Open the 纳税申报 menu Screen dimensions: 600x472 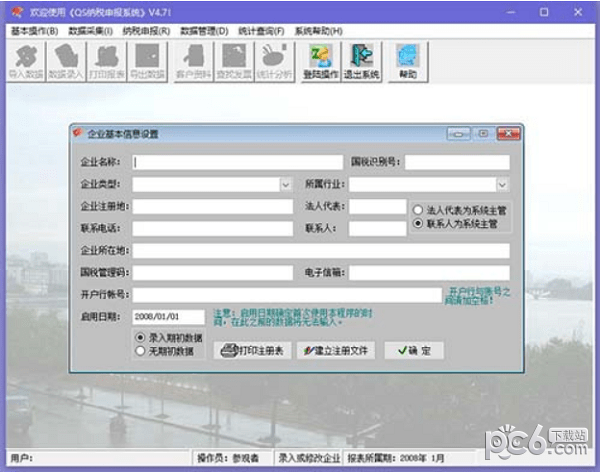tap(146, 31)
